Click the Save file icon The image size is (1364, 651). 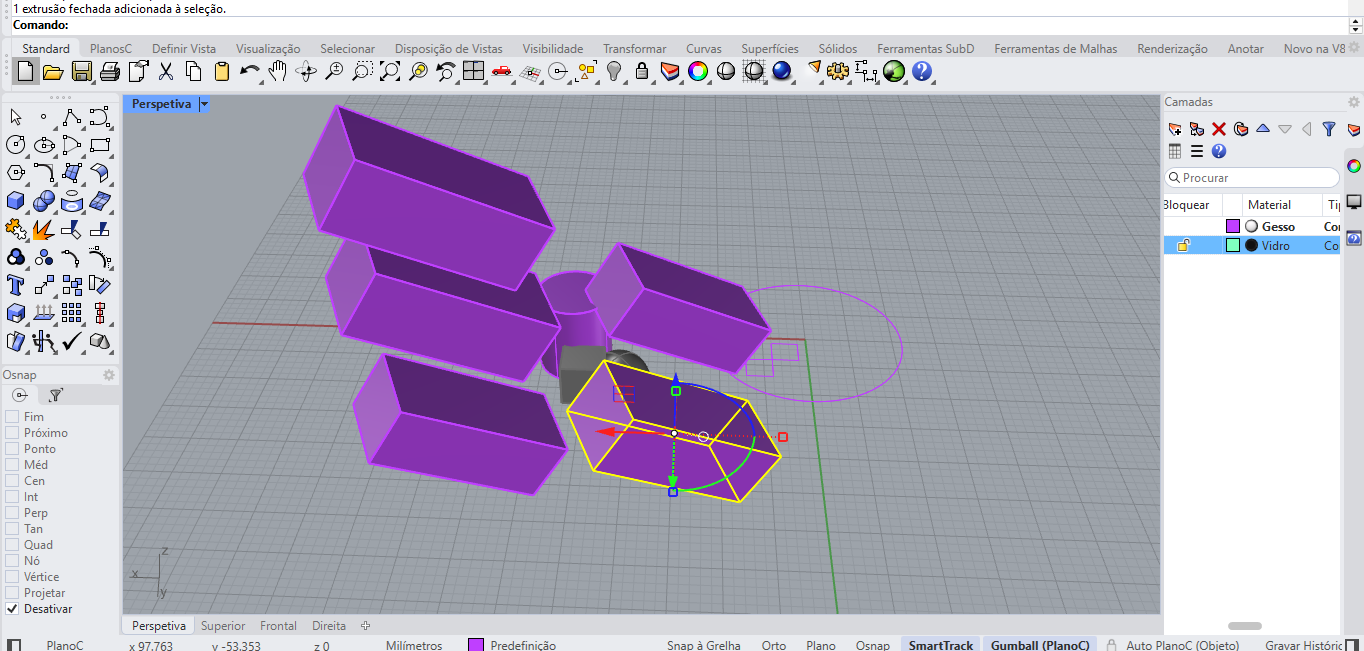[x=82, y=71]
